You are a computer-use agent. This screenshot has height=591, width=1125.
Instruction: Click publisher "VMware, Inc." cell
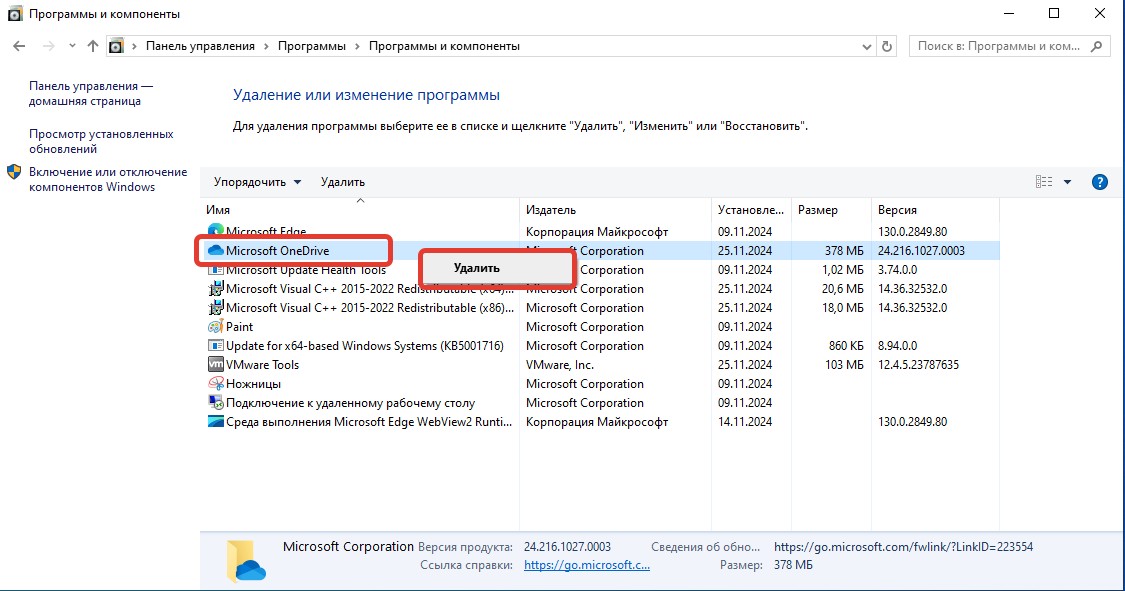[x=560, y=364]
